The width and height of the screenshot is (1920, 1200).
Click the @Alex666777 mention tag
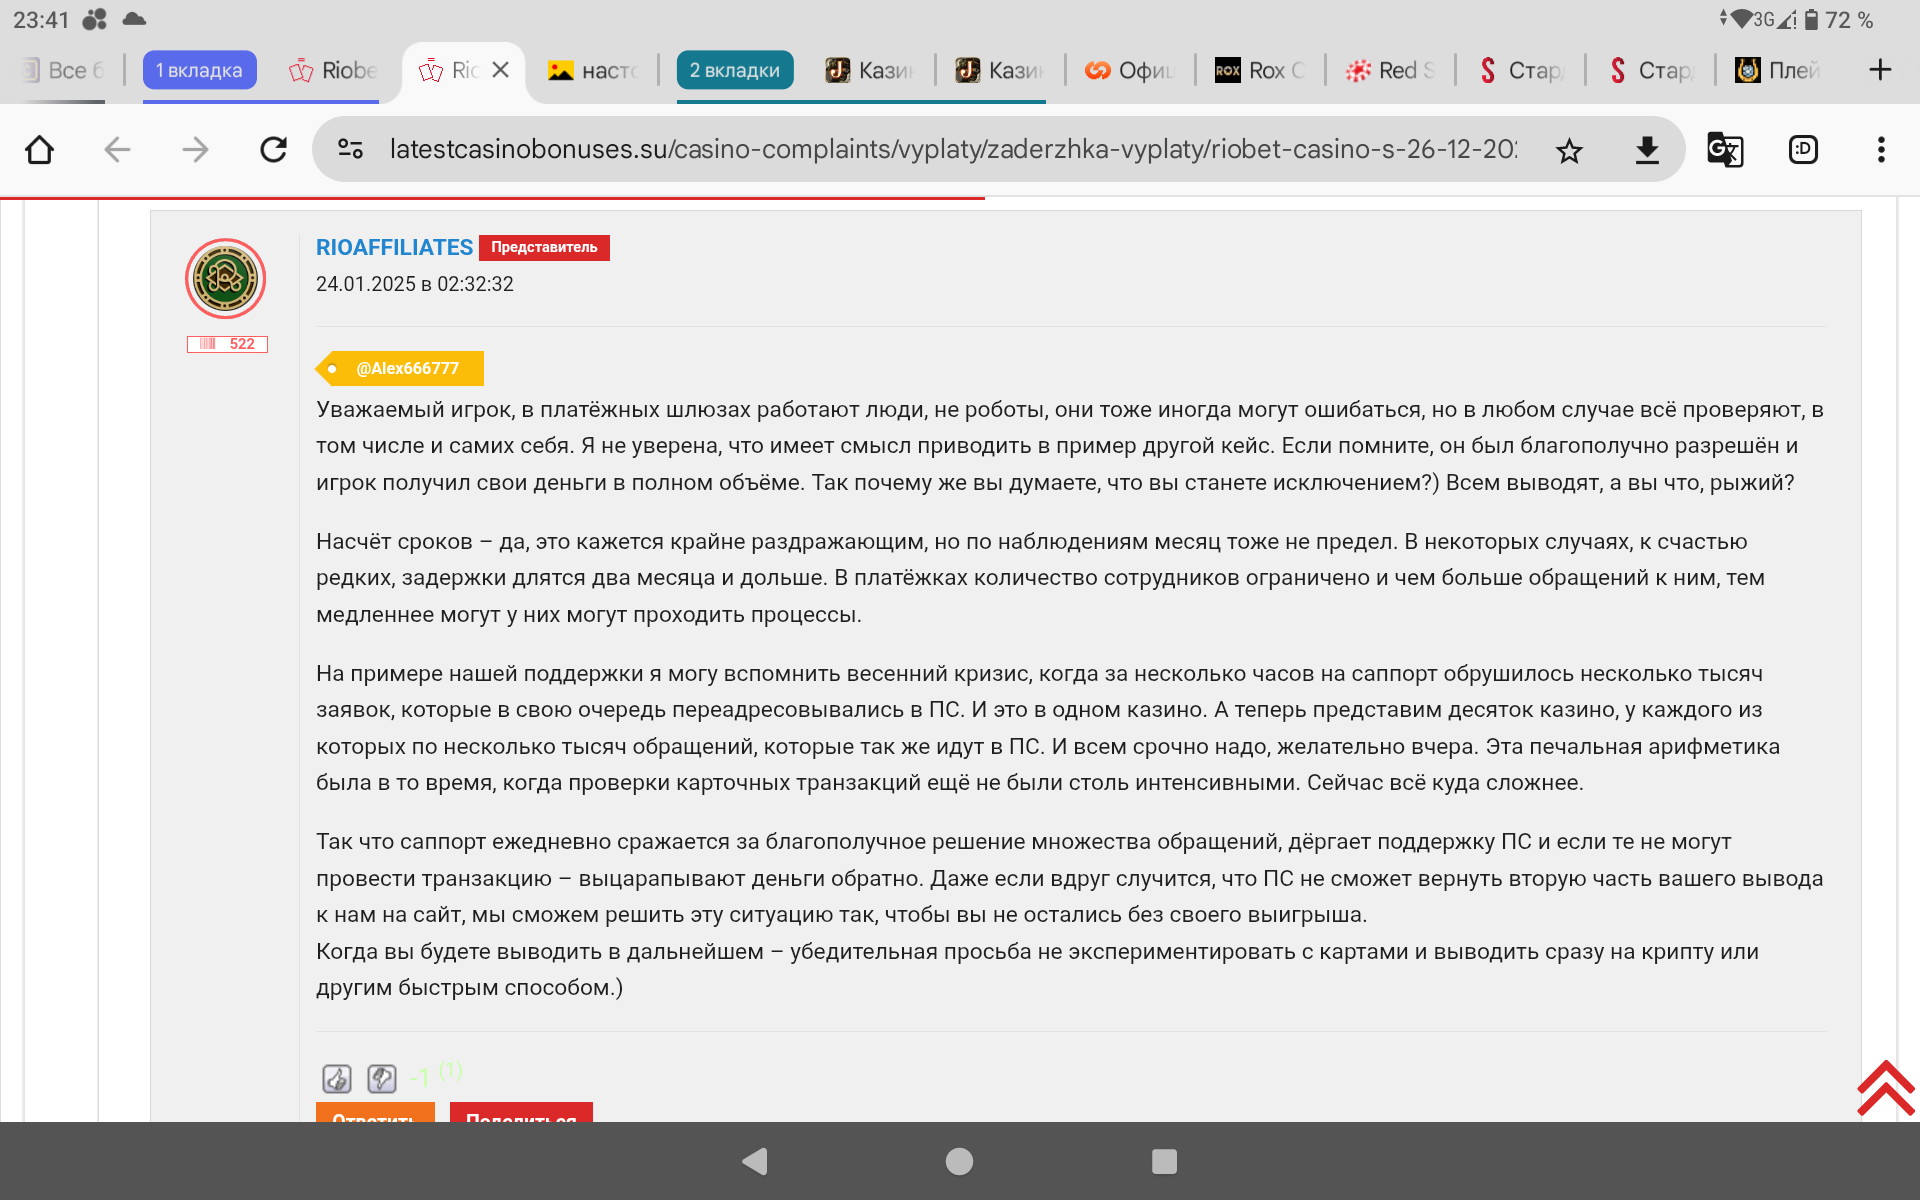pos(406,368)
